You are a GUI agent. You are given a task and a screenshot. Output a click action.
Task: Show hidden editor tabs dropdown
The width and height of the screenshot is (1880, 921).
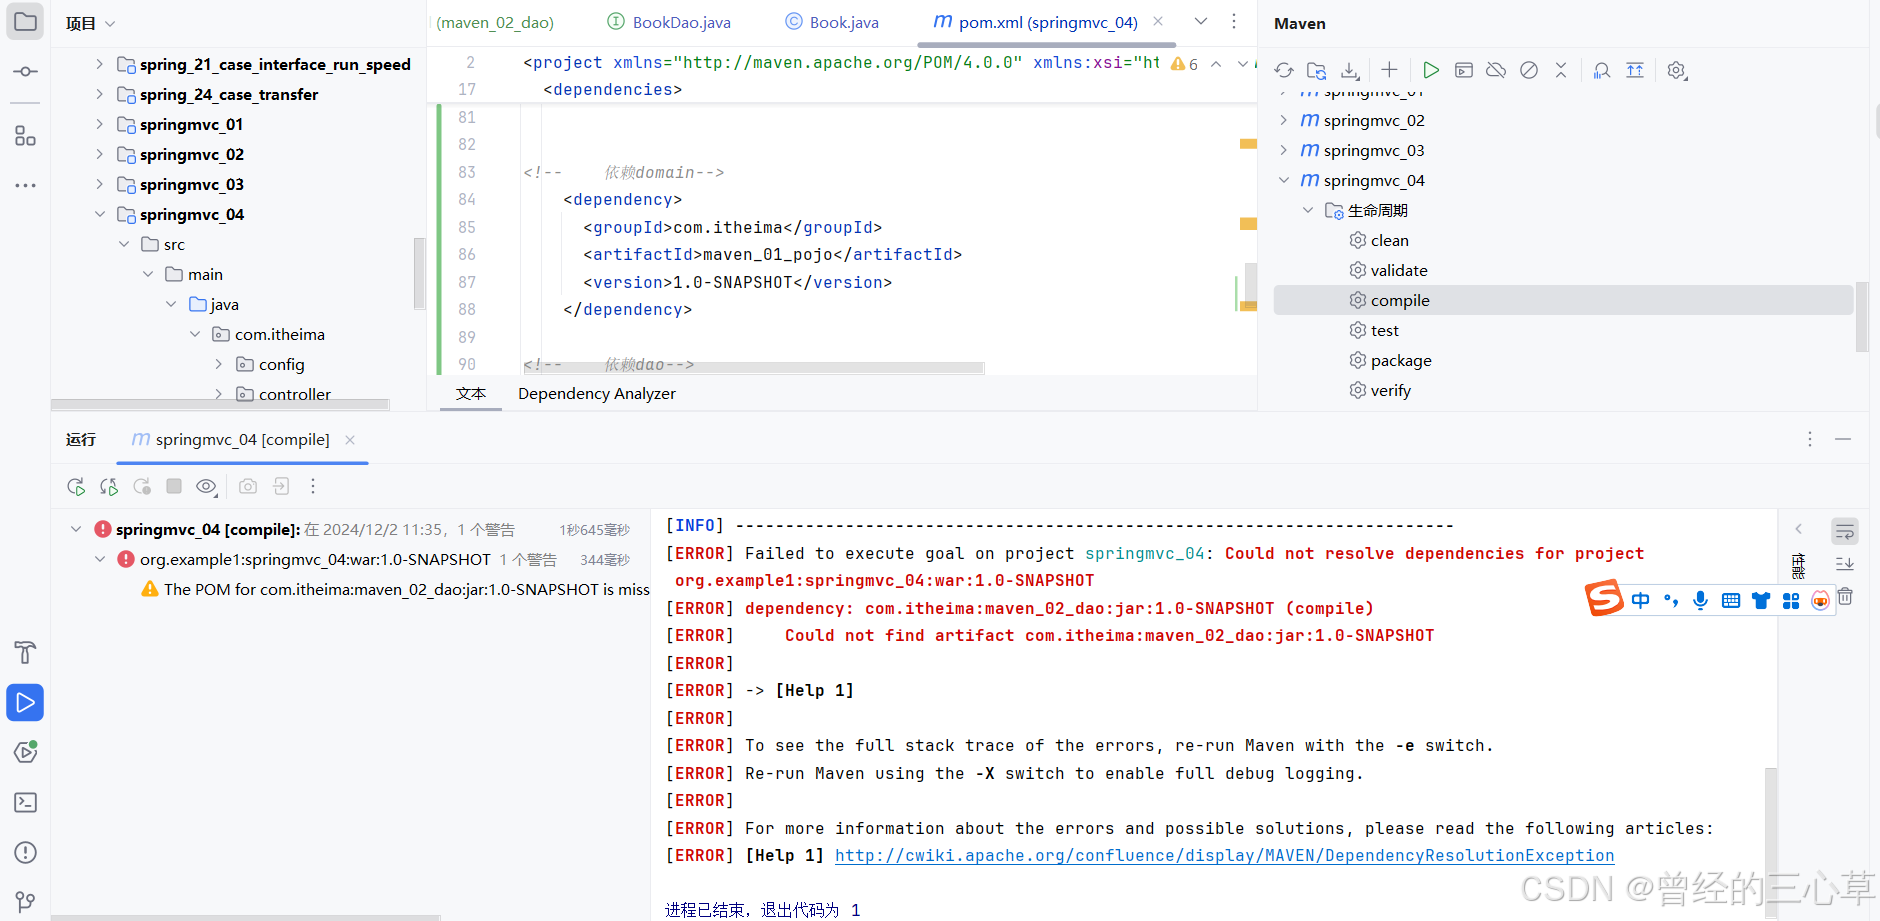pos(1201,21)
